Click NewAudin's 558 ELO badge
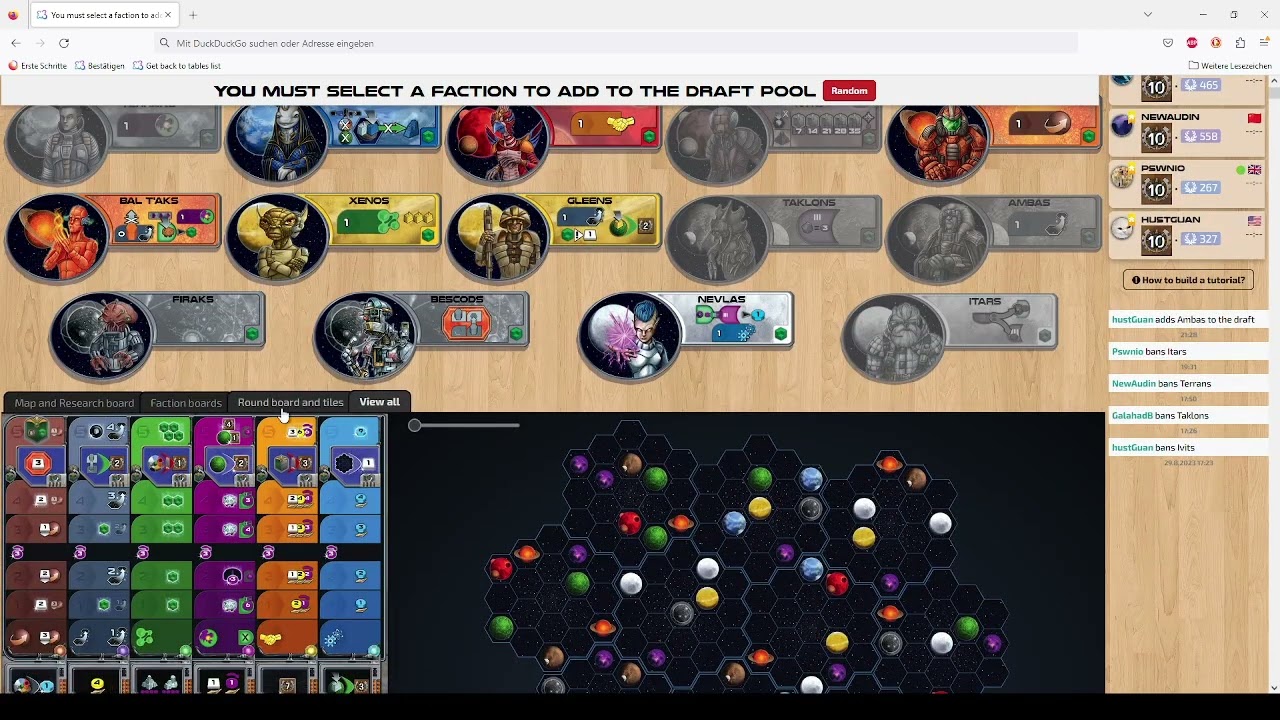This screenshot has width=1280, height=720. click(x=1202, y=137)
